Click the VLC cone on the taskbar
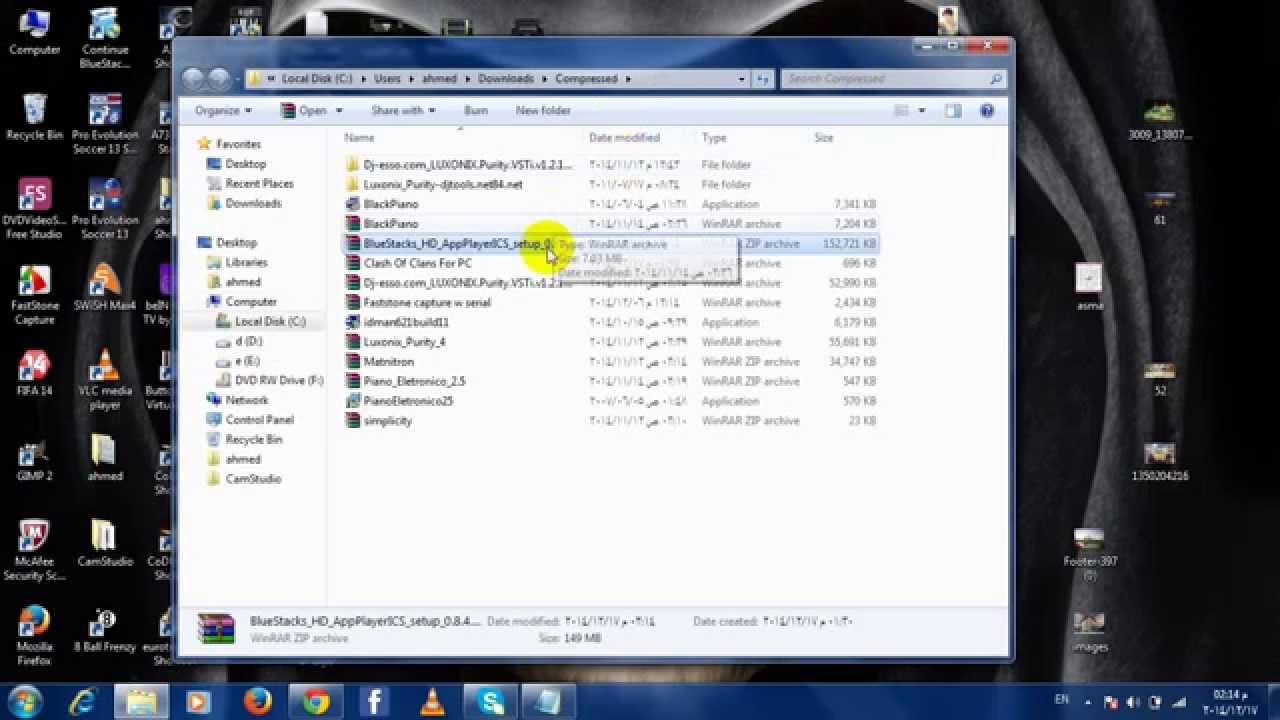 coord(432,702)
